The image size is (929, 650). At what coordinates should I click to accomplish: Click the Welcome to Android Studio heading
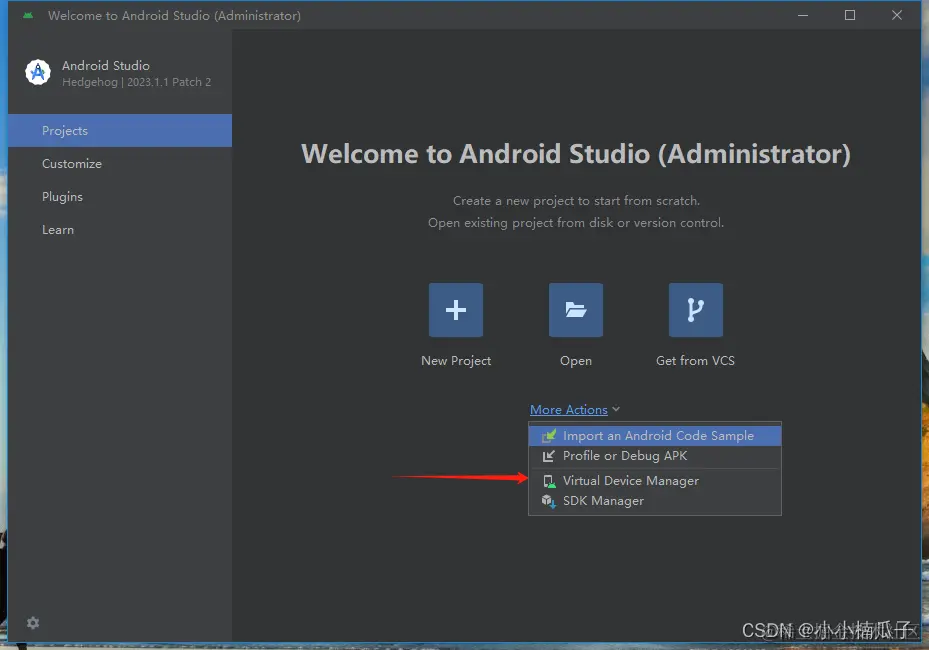(x=575, y=154)
